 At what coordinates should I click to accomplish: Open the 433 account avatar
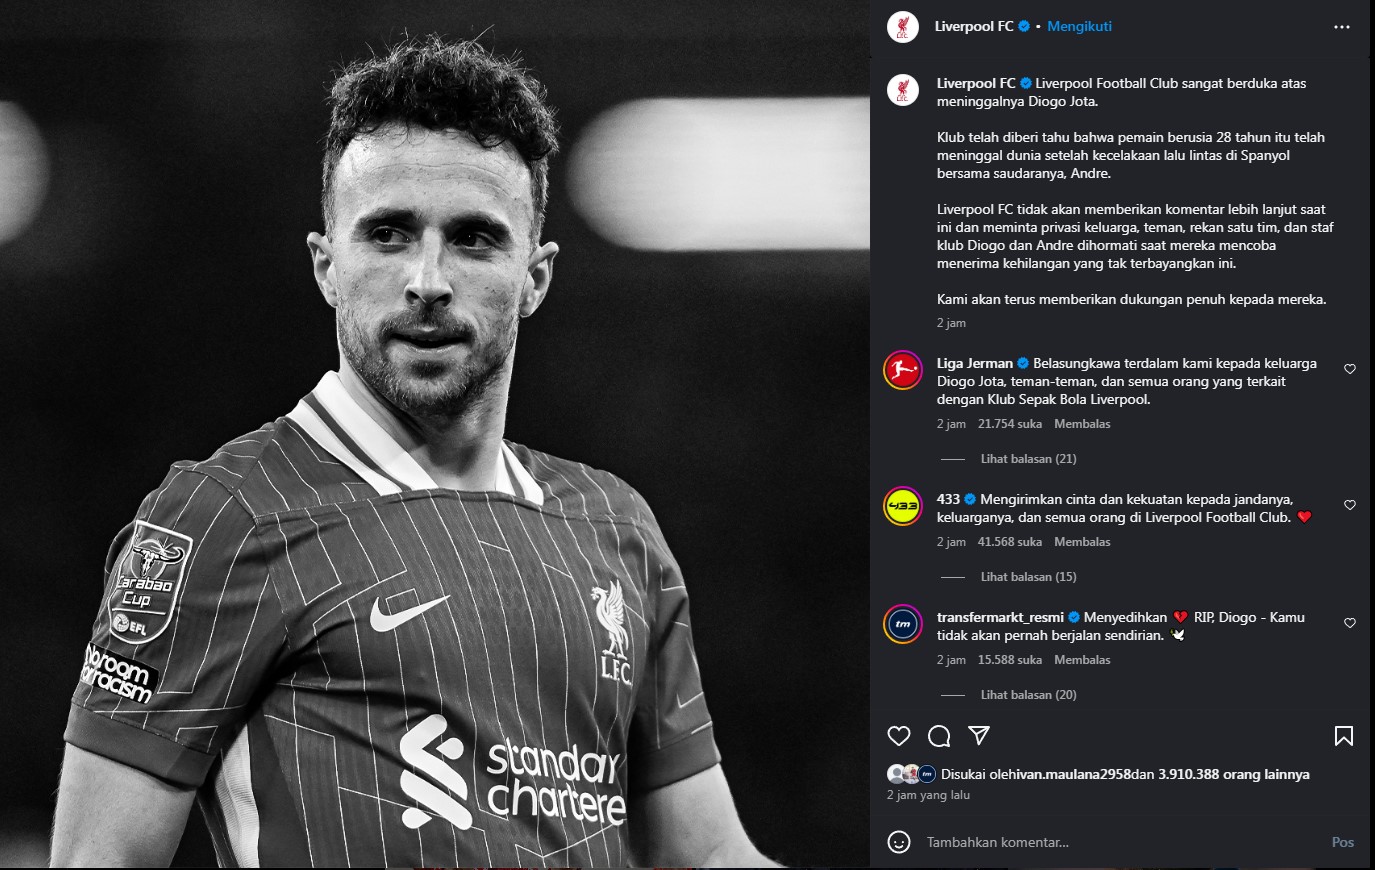click(x=903, y=506)
